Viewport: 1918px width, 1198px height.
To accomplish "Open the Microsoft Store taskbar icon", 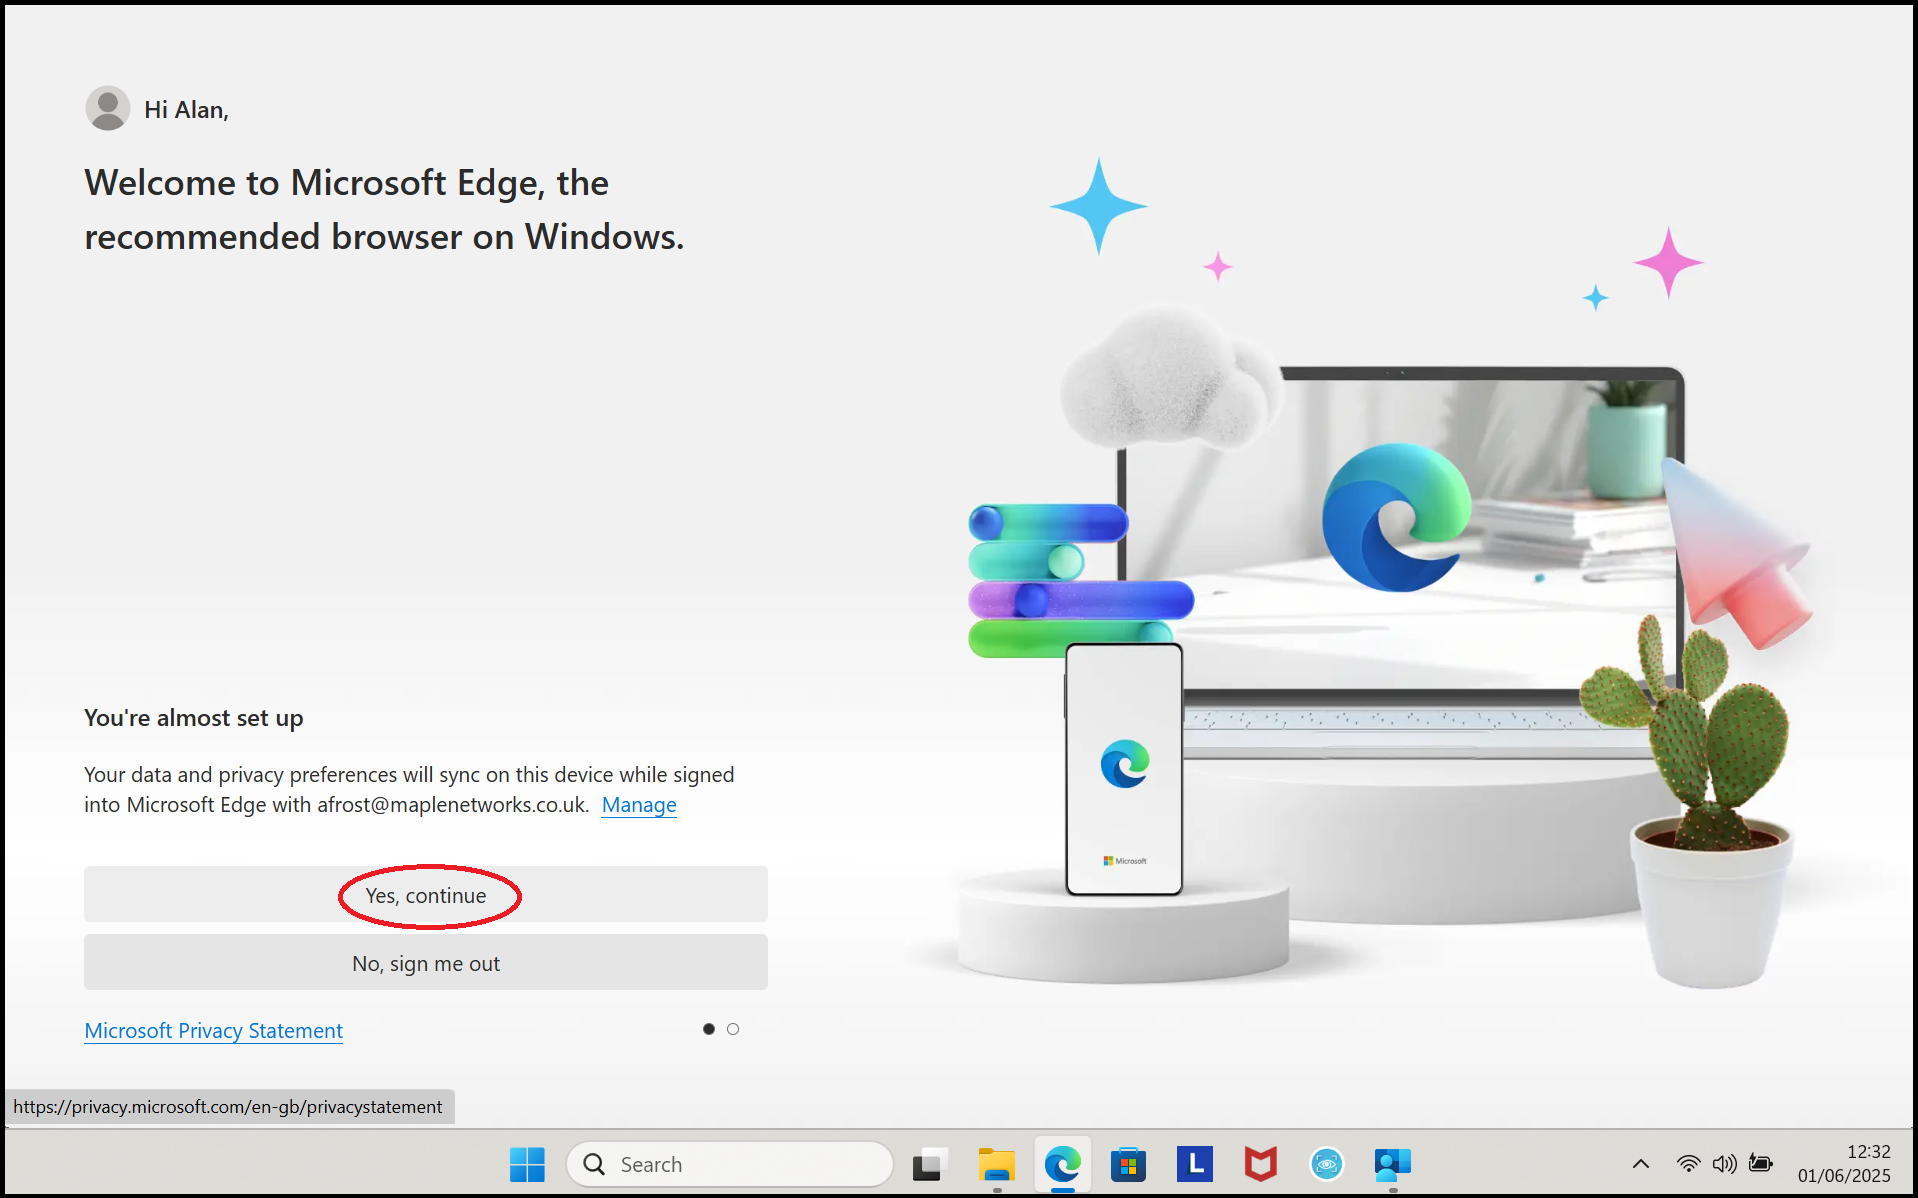I will (1128, 1164).
